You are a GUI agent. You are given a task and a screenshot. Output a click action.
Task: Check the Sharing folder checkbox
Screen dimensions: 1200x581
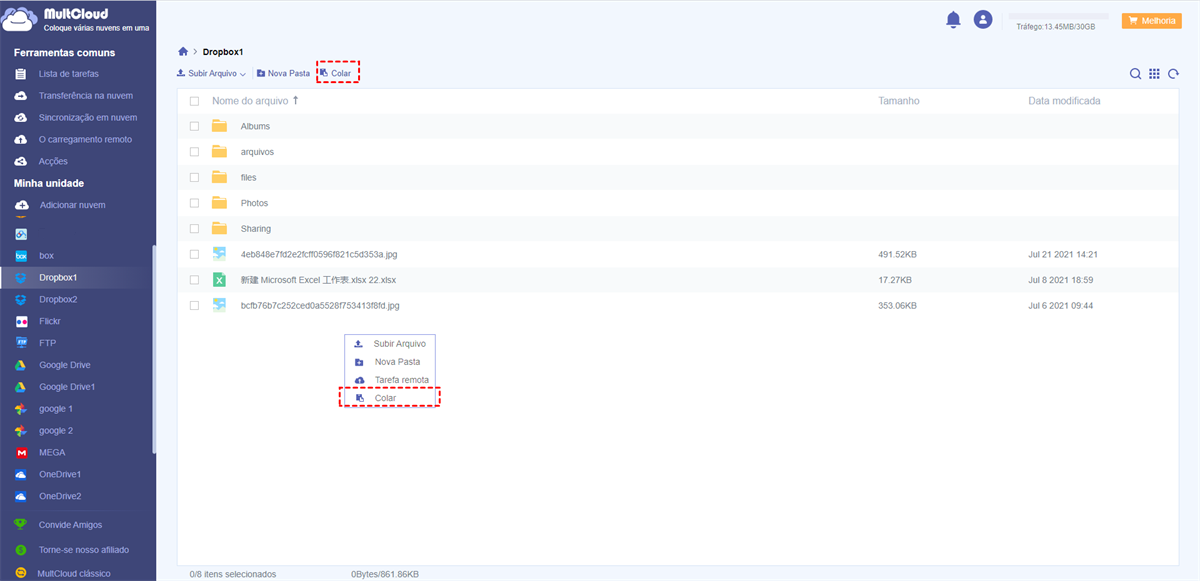pos(194,228)
